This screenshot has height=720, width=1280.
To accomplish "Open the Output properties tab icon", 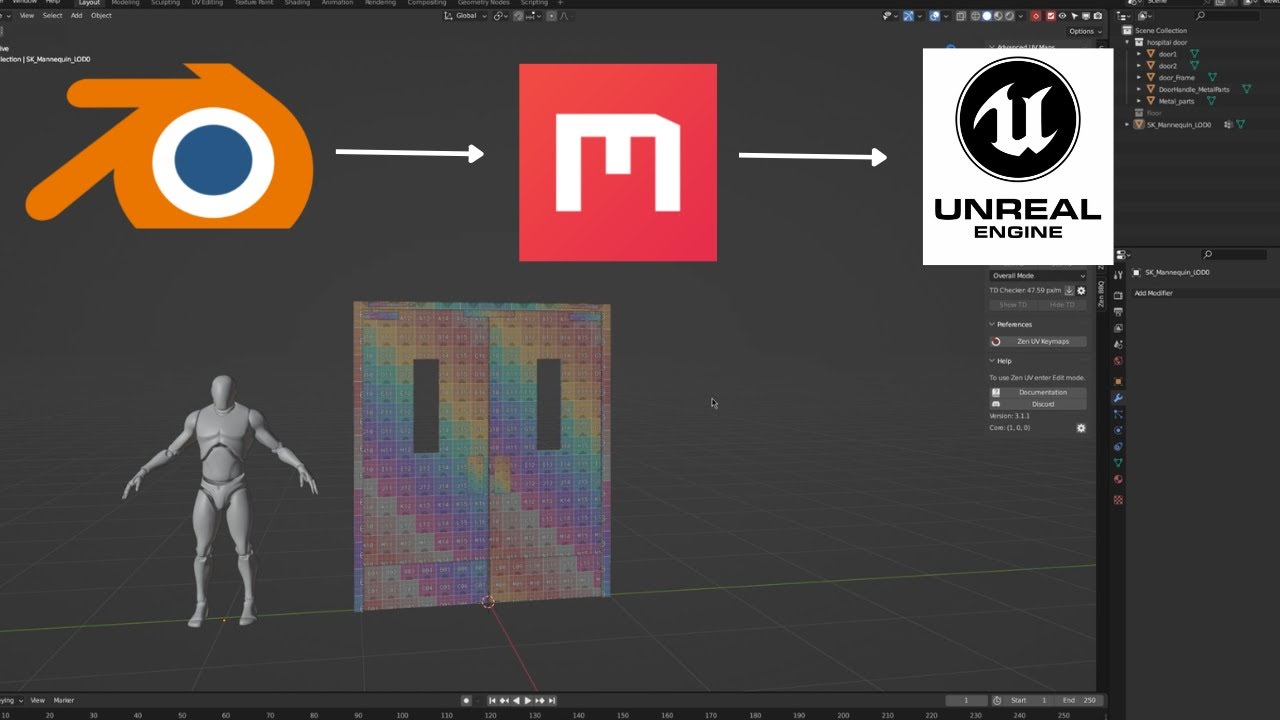I will [x=1118, y=311].
